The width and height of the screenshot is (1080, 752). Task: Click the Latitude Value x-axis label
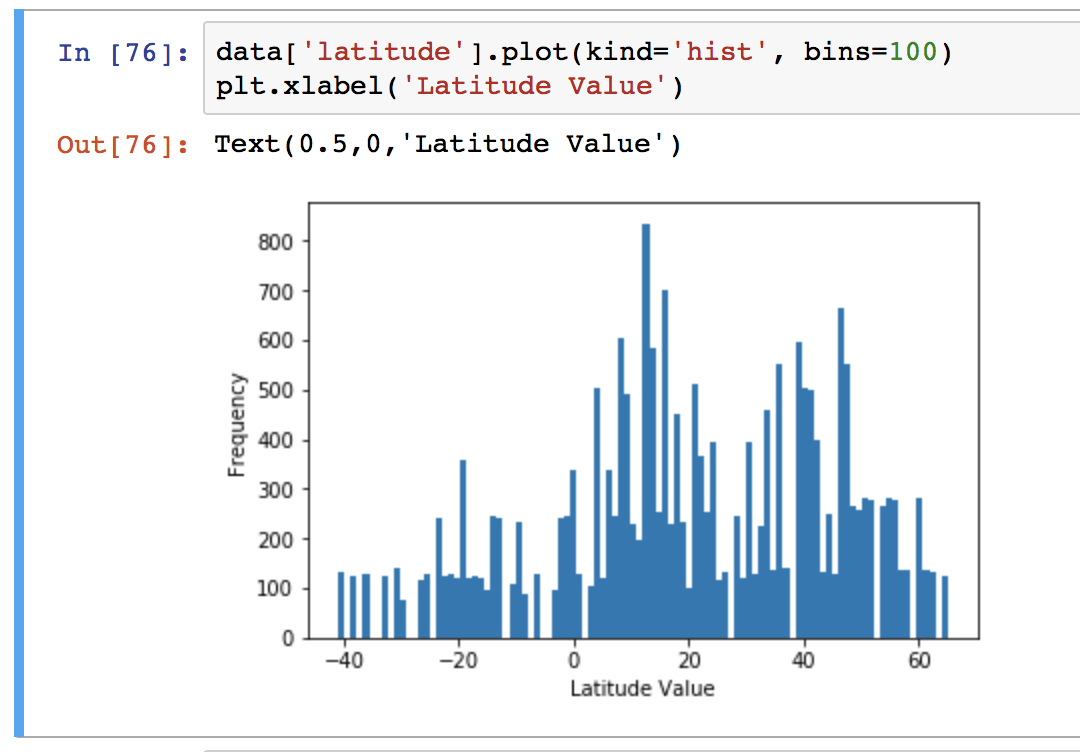pyautogui.click(x=643, y=688)
